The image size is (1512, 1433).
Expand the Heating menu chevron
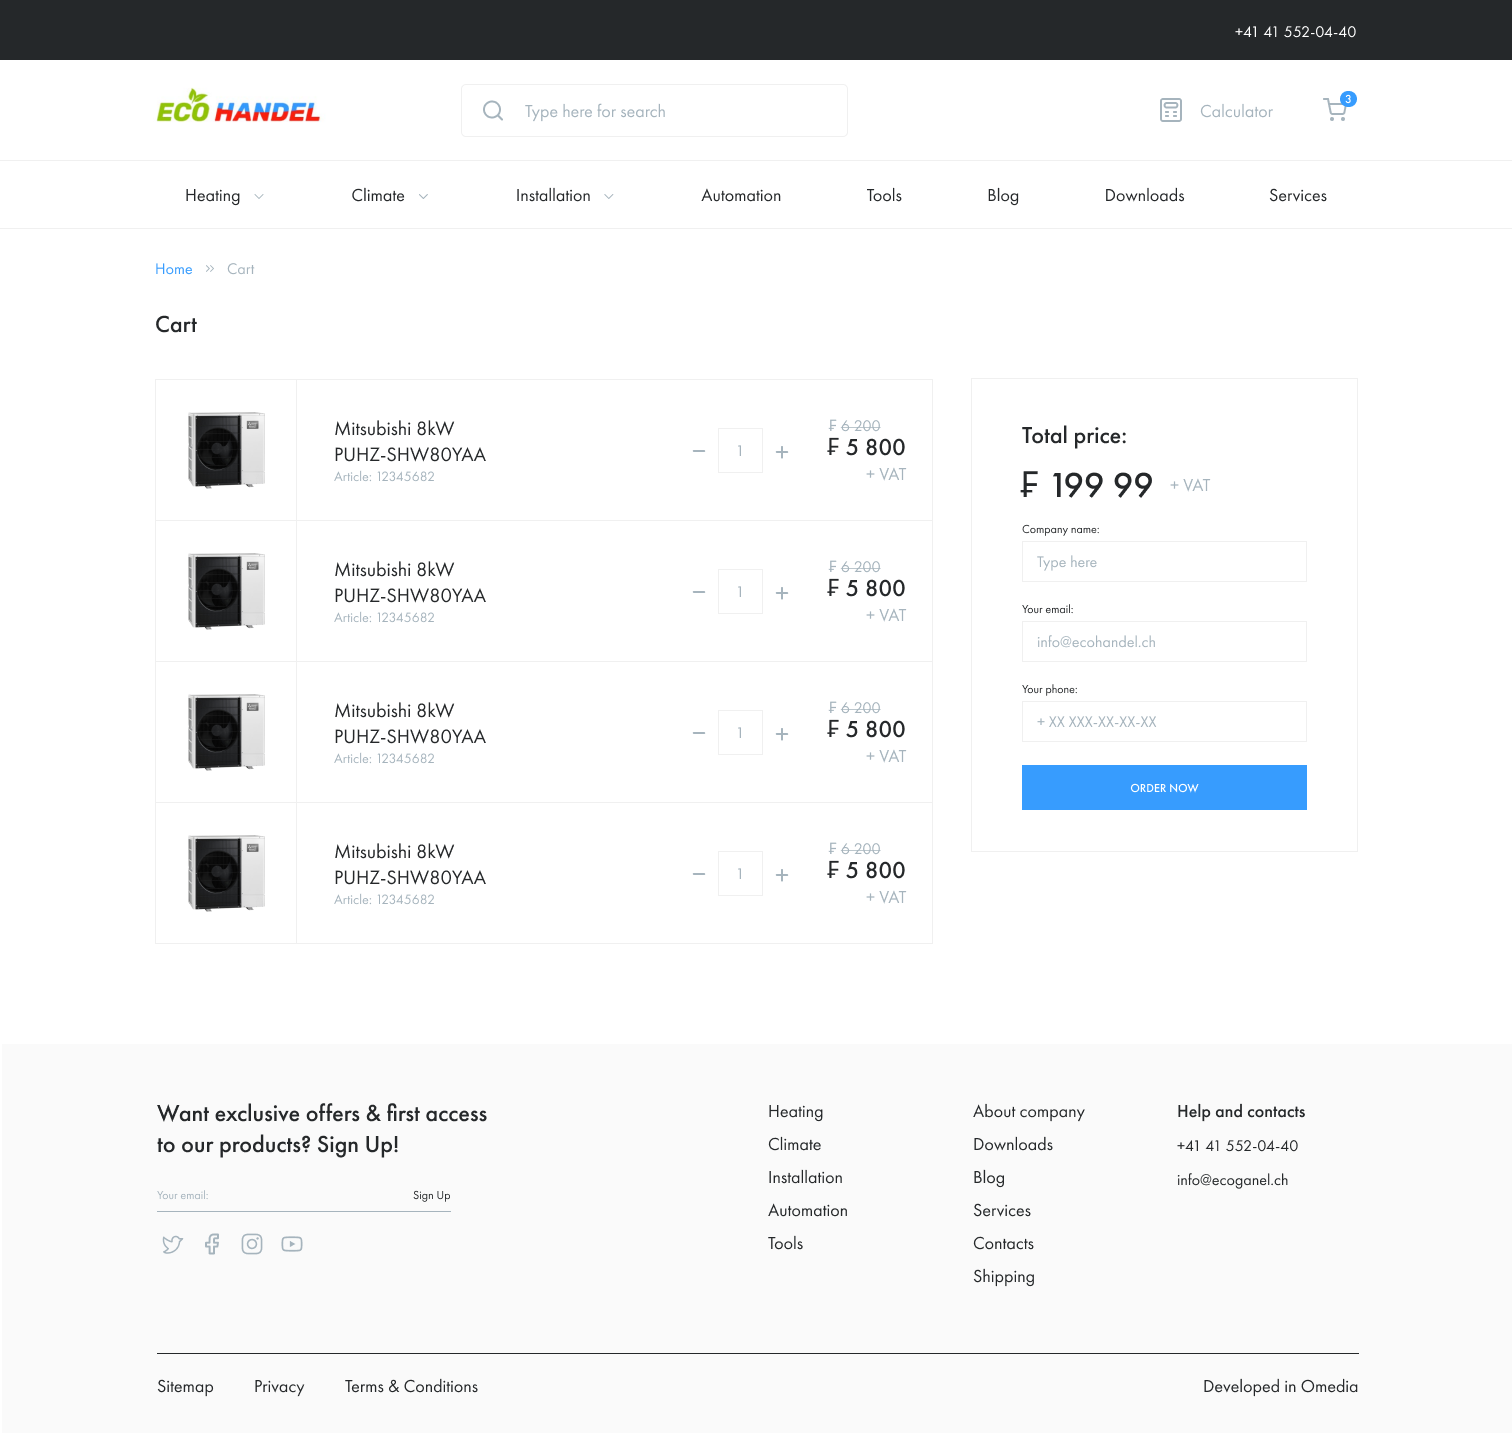(259, 197)
